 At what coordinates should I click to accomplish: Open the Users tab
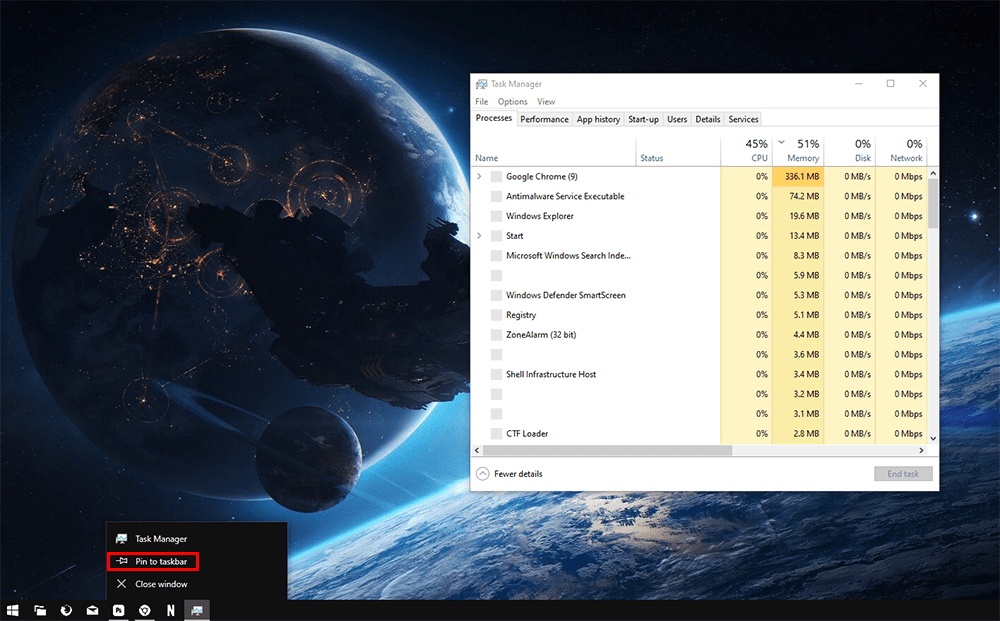677,119
